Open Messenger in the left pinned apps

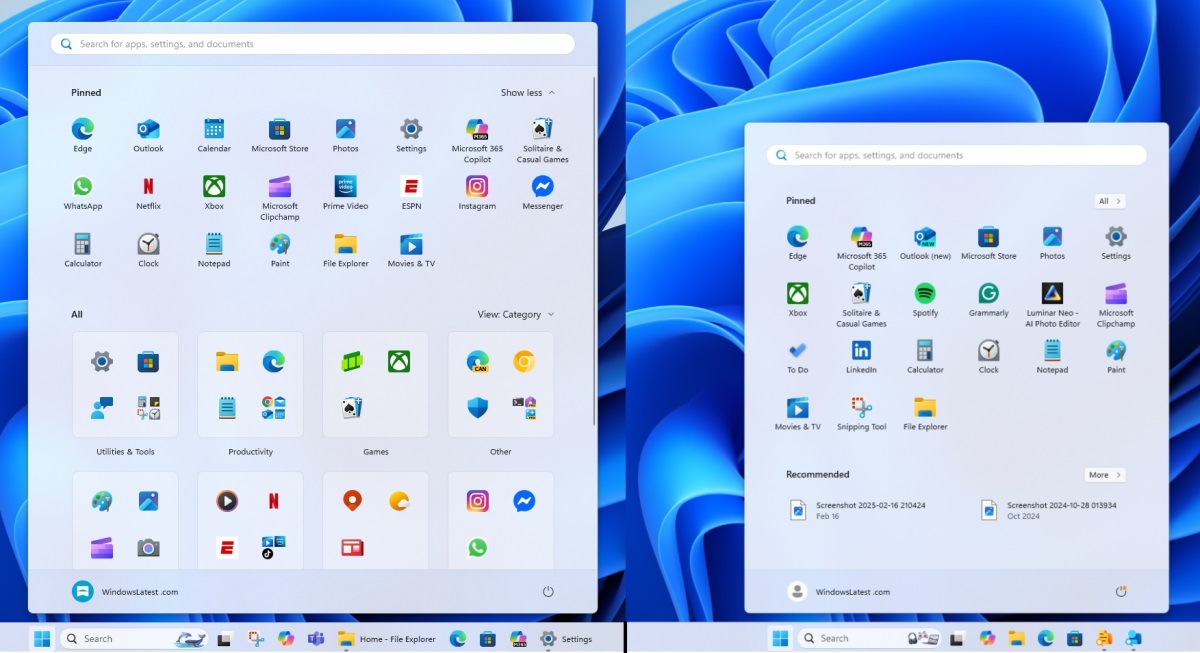coord(543,193)
